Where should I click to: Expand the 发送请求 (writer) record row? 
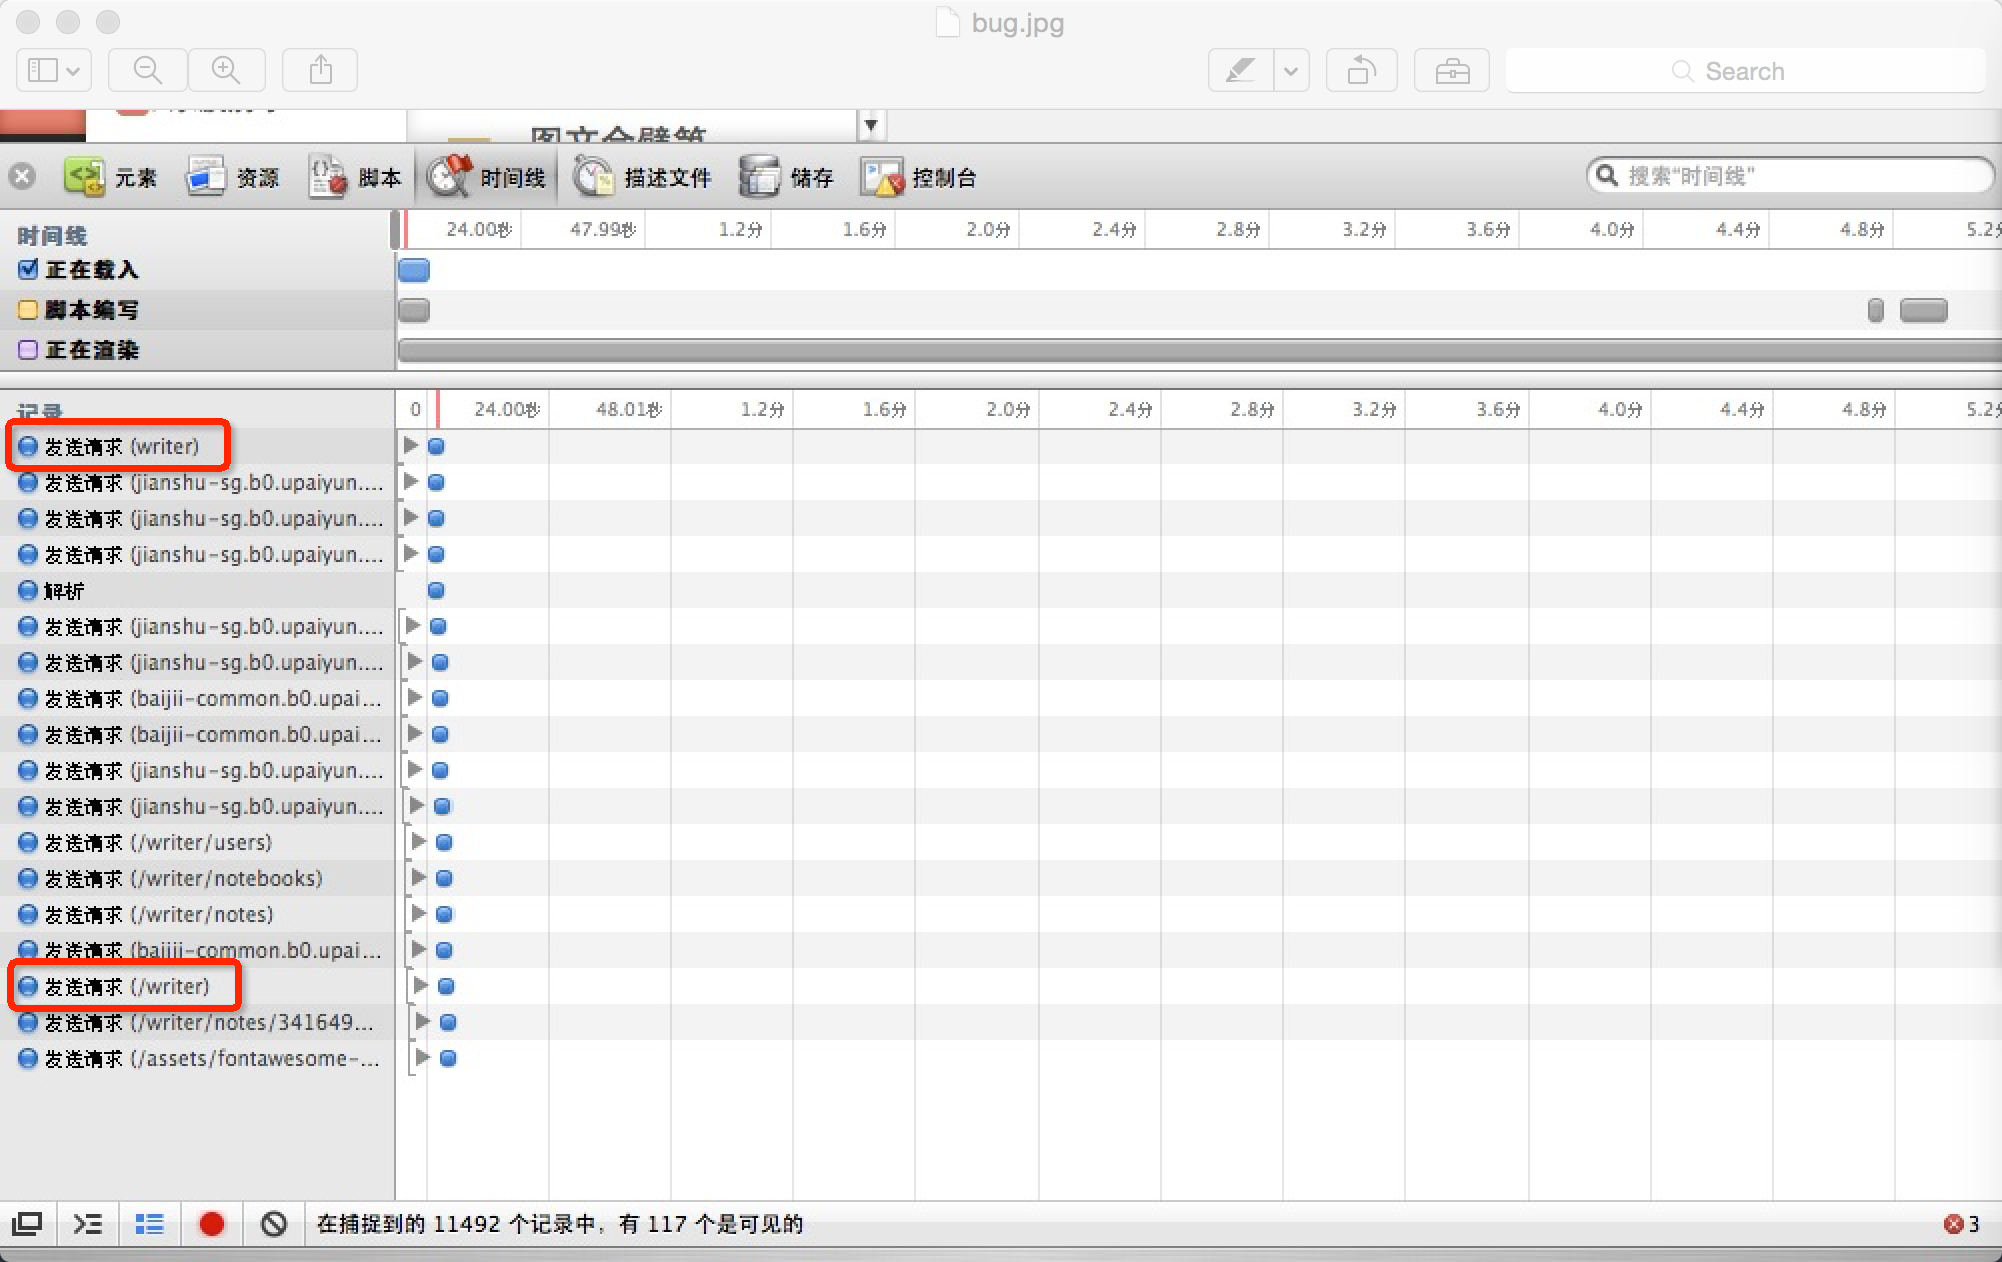tap(410, 445)
